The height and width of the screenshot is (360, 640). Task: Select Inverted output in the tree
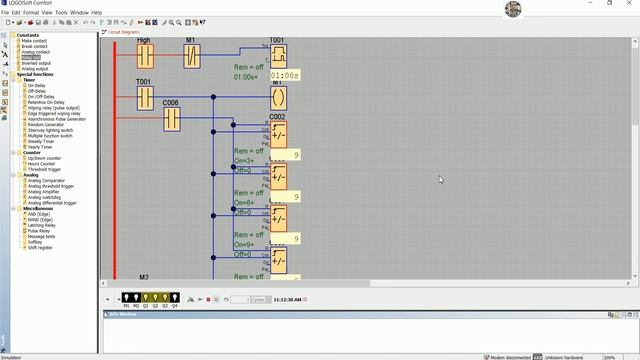[36, 63]
